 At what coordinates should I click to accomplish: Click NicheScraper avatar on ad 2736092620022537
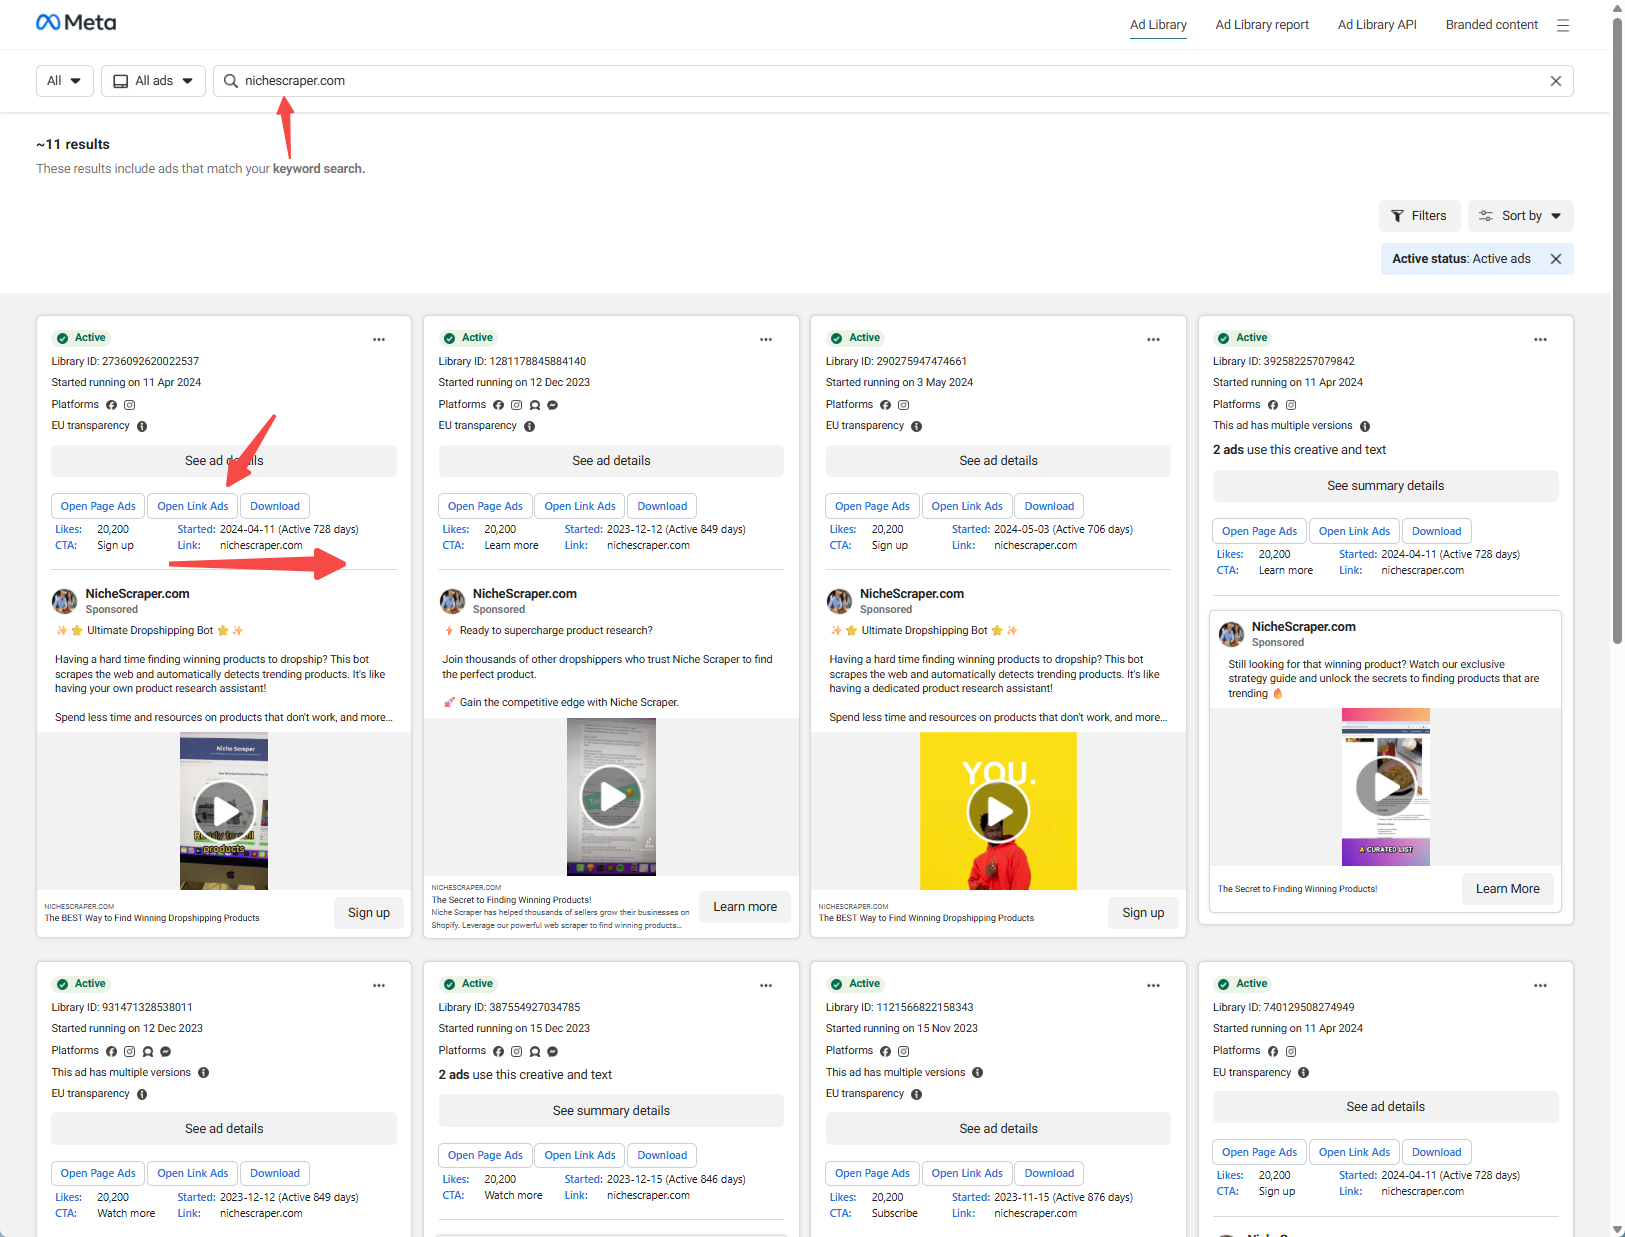65,601
